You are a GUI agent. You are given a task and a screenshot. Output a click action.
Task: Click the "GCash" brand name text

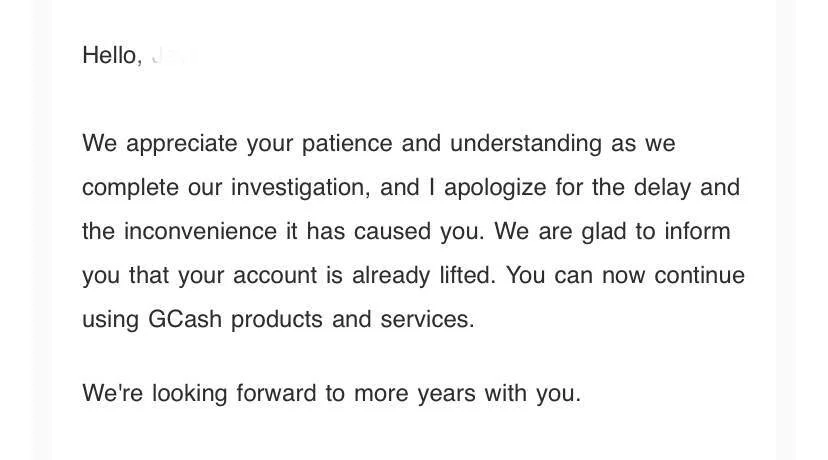[x=185, y=320]
